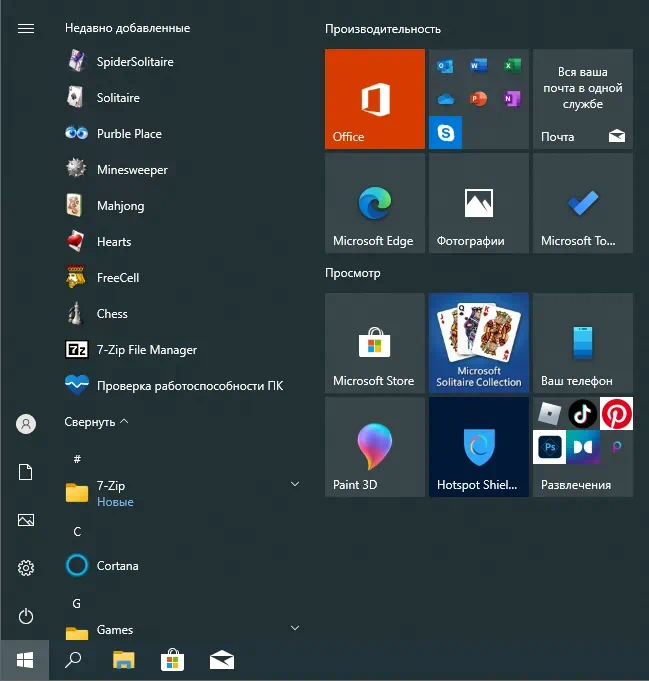Open the Фотографии tile
The width and height of the screenshot is (649, 681).
coord(479,203)
